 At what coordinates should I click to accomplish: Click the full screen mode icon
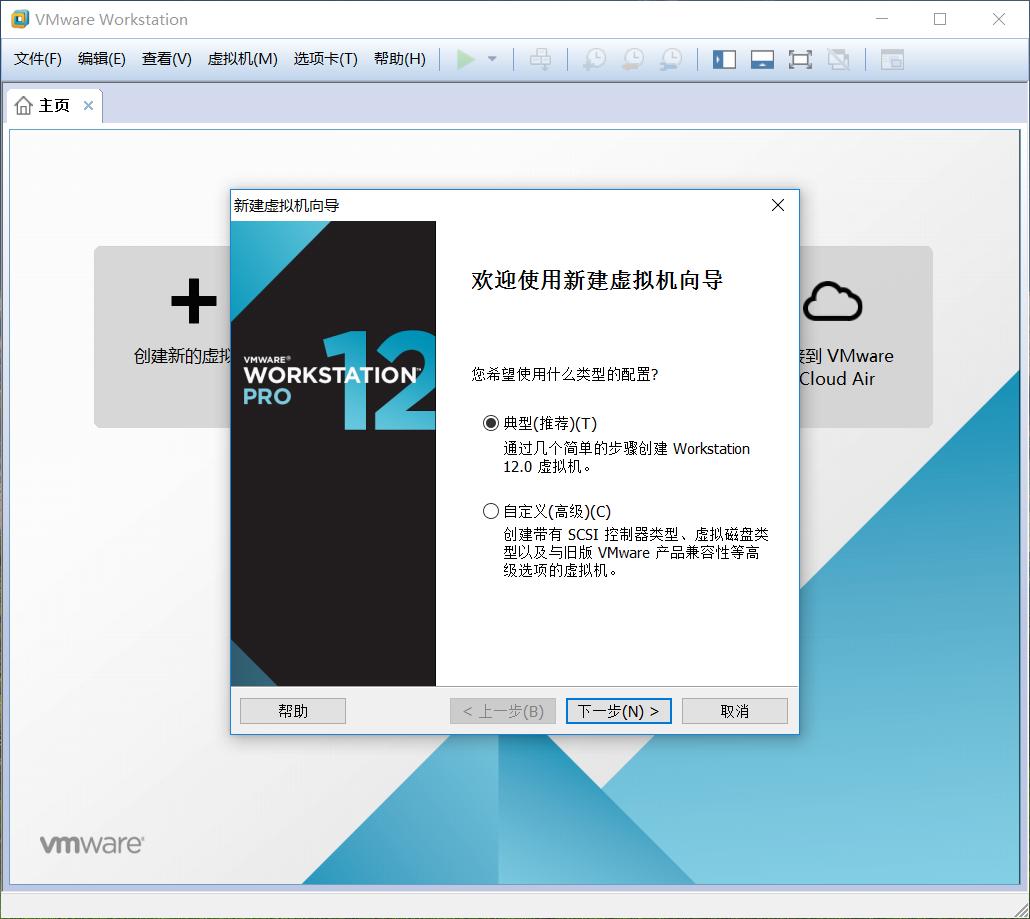click(x=800, y=59)
